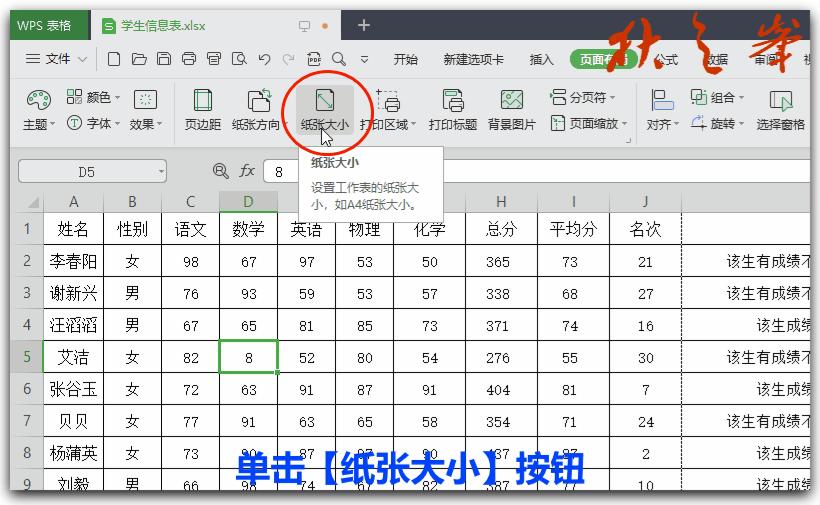Open the 组合 group dropdown
The width and height of the screenshot is (820, 505).
[717, 97]
